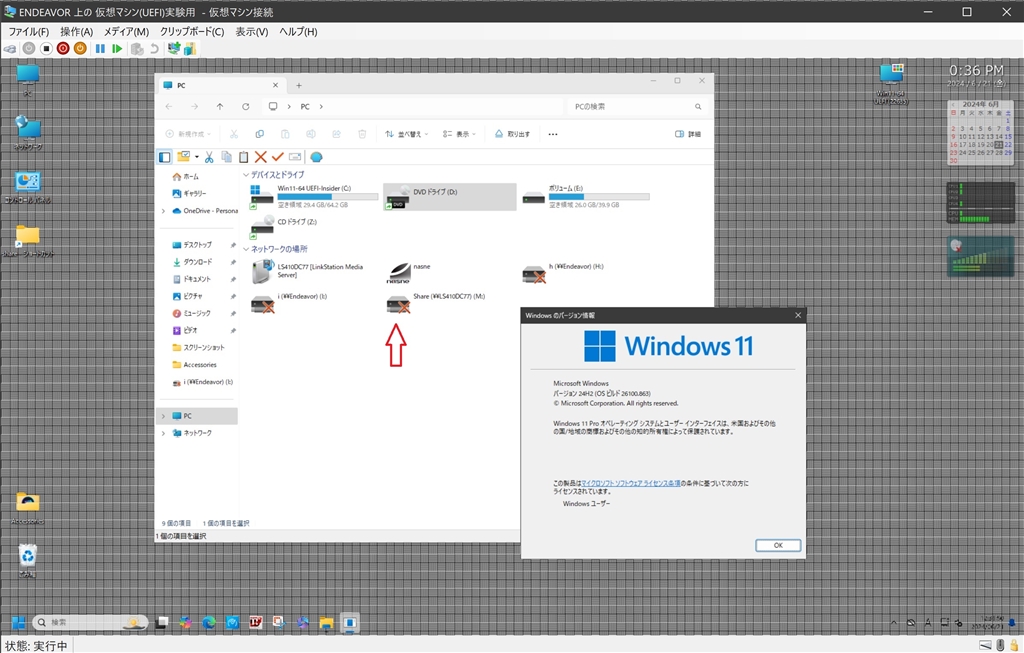
Task: Click the Ctrl+Alt+Del icon in VM toolbar
Action: pyautogui.click(x=10, y=49)
